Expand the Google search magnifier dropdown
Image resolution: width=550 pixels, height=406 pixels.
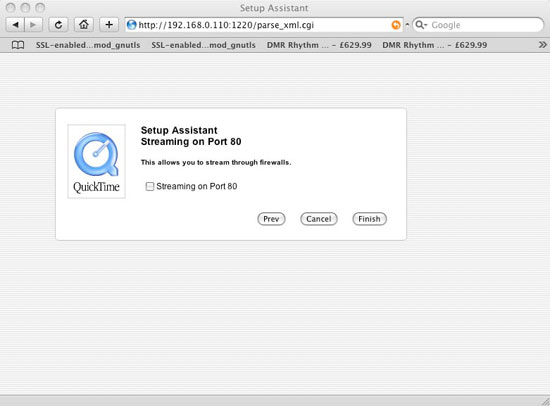[421, 25]
